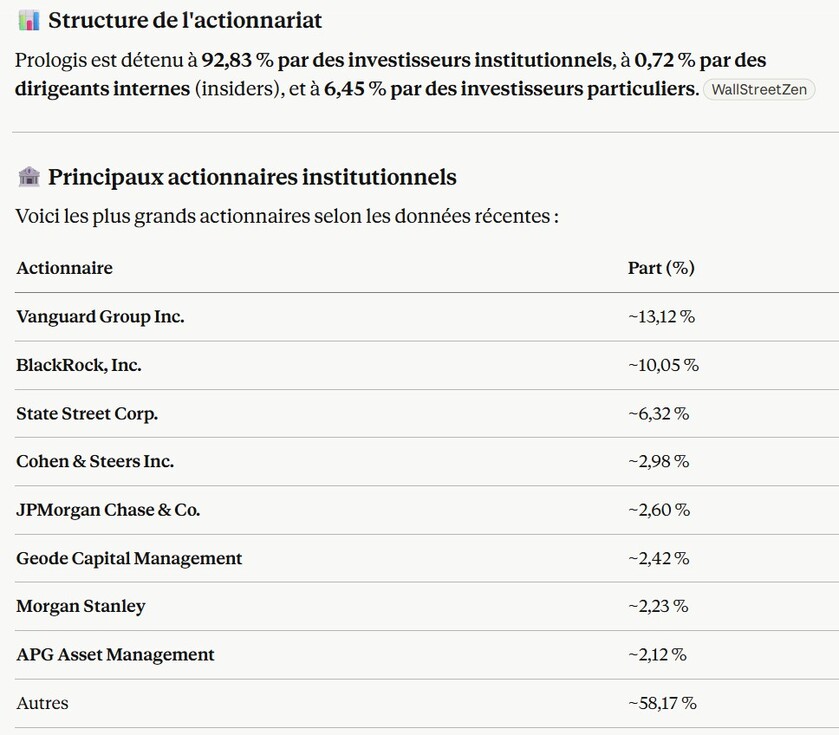Click the bold "92,83 %" institutional figure
This screenshot has height=735, width=839.
238,60
